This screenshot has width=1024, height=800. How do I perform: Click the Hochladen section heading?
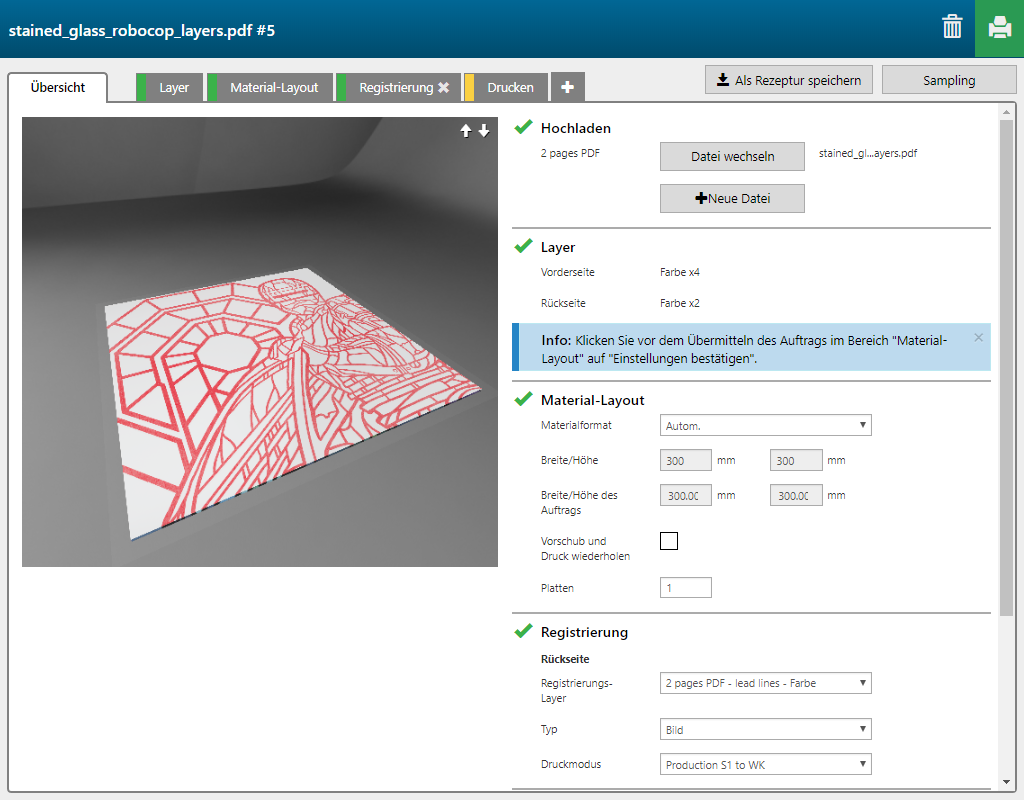coord(575,129)
